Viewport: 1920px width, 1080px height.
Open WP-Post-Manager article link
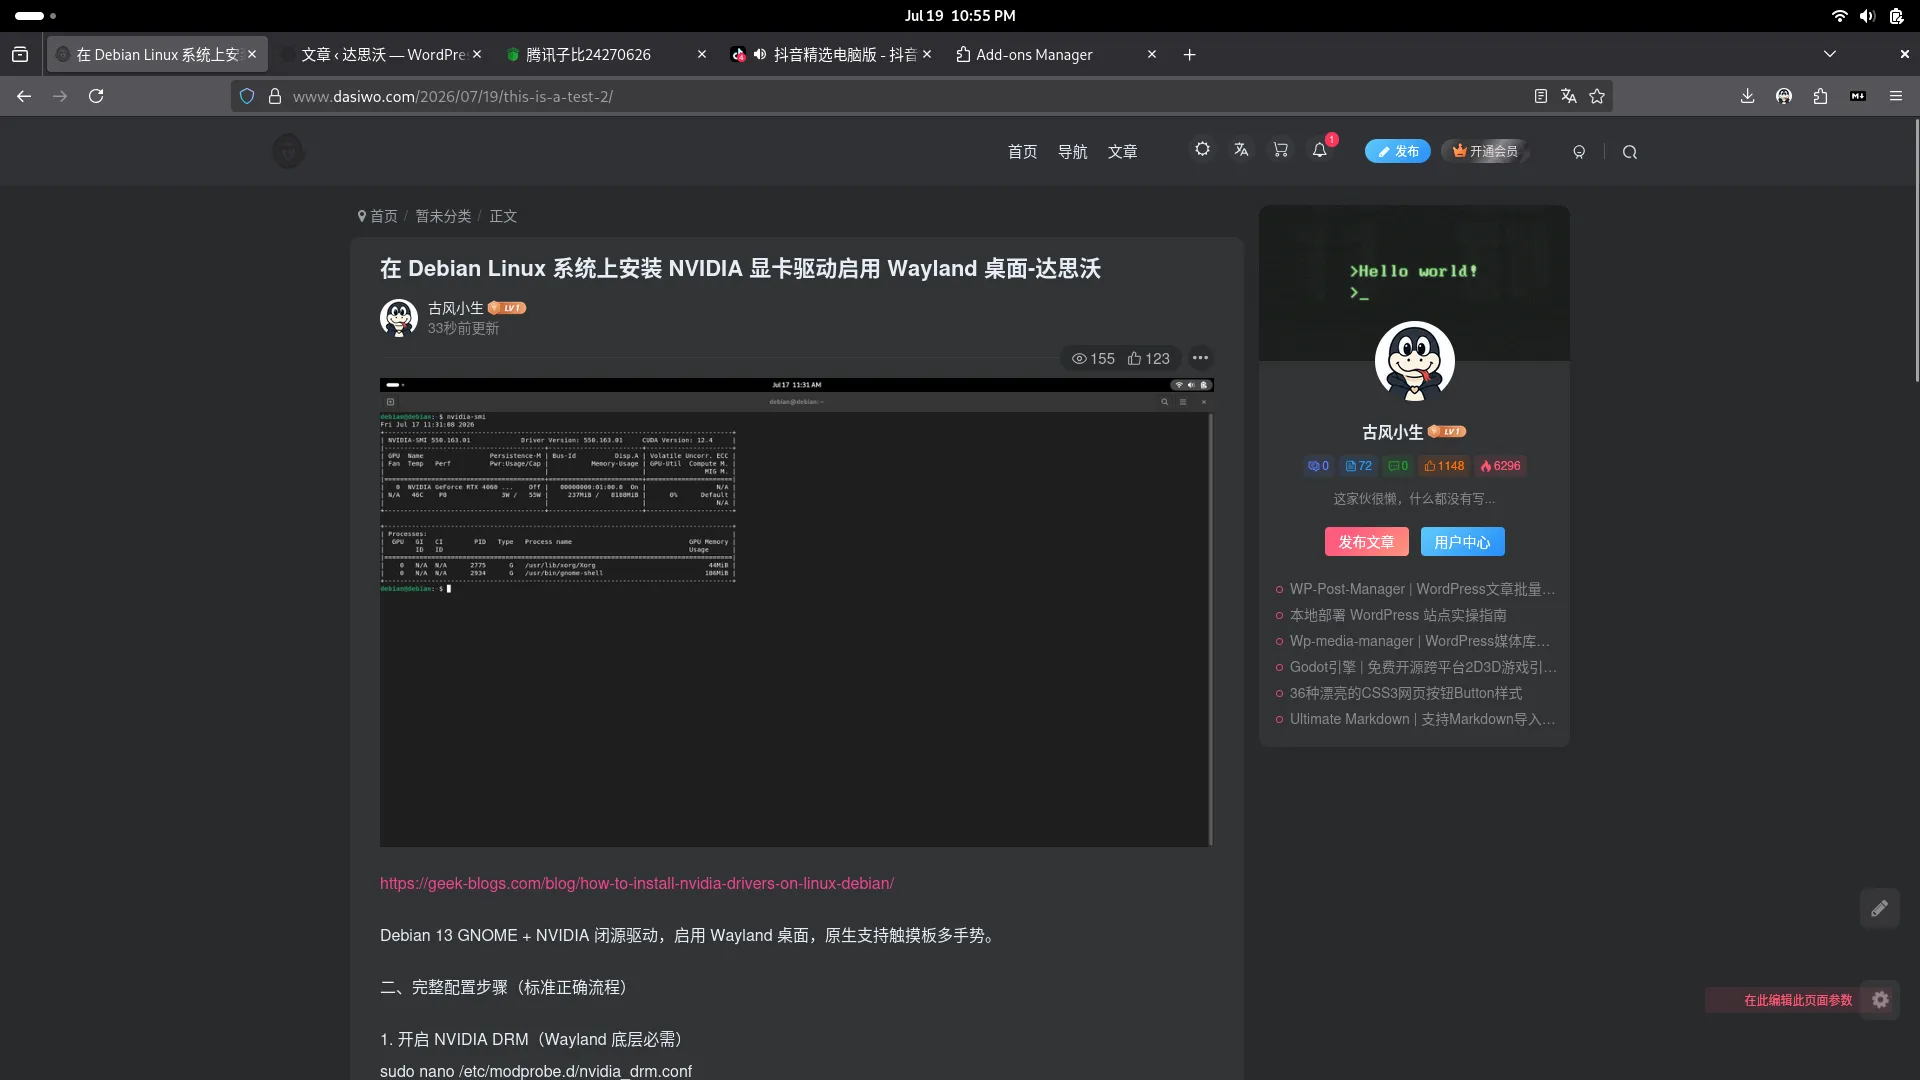pos(1422,589)
